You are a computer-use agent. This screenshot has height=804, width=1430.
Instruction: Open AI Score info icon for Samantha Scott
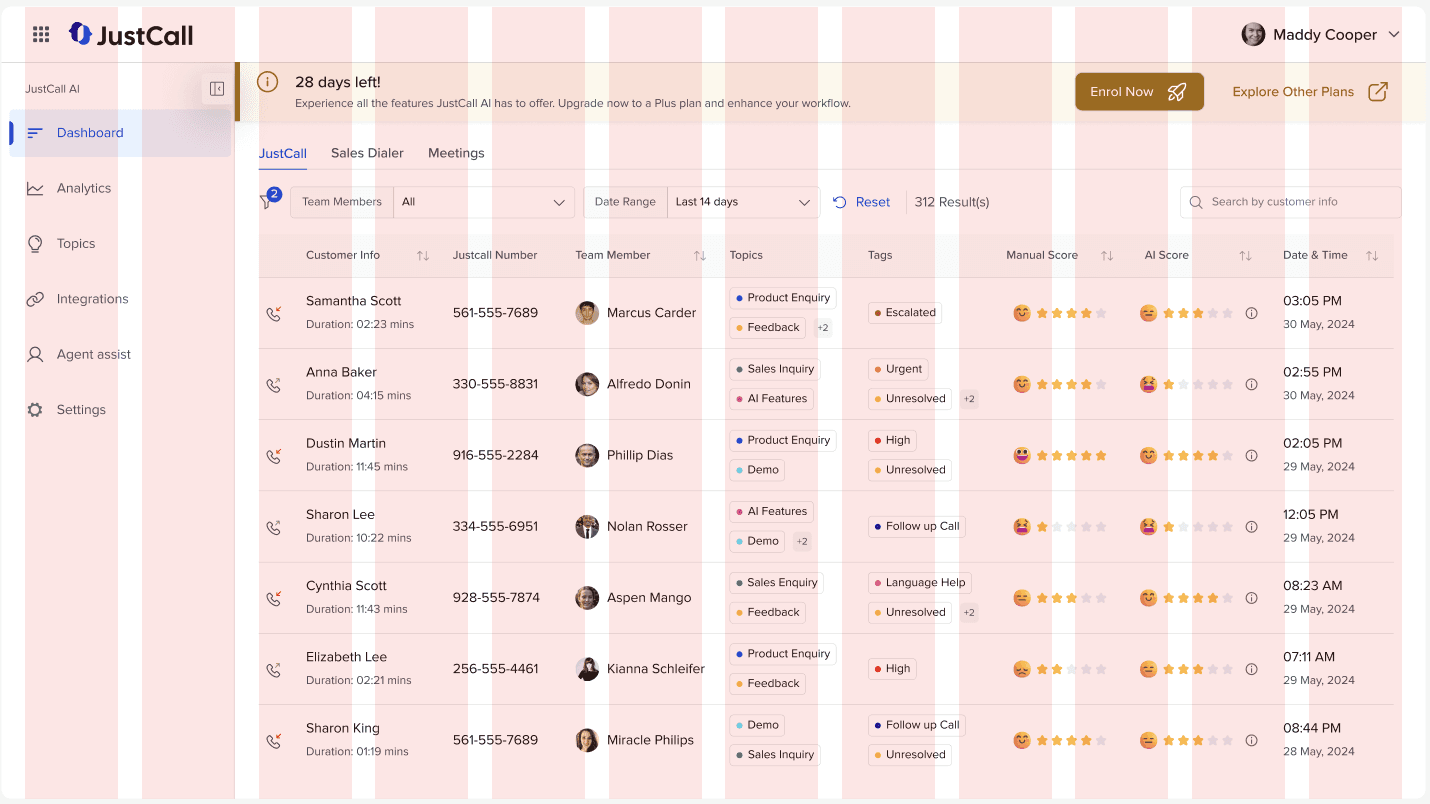point(1251,313)
